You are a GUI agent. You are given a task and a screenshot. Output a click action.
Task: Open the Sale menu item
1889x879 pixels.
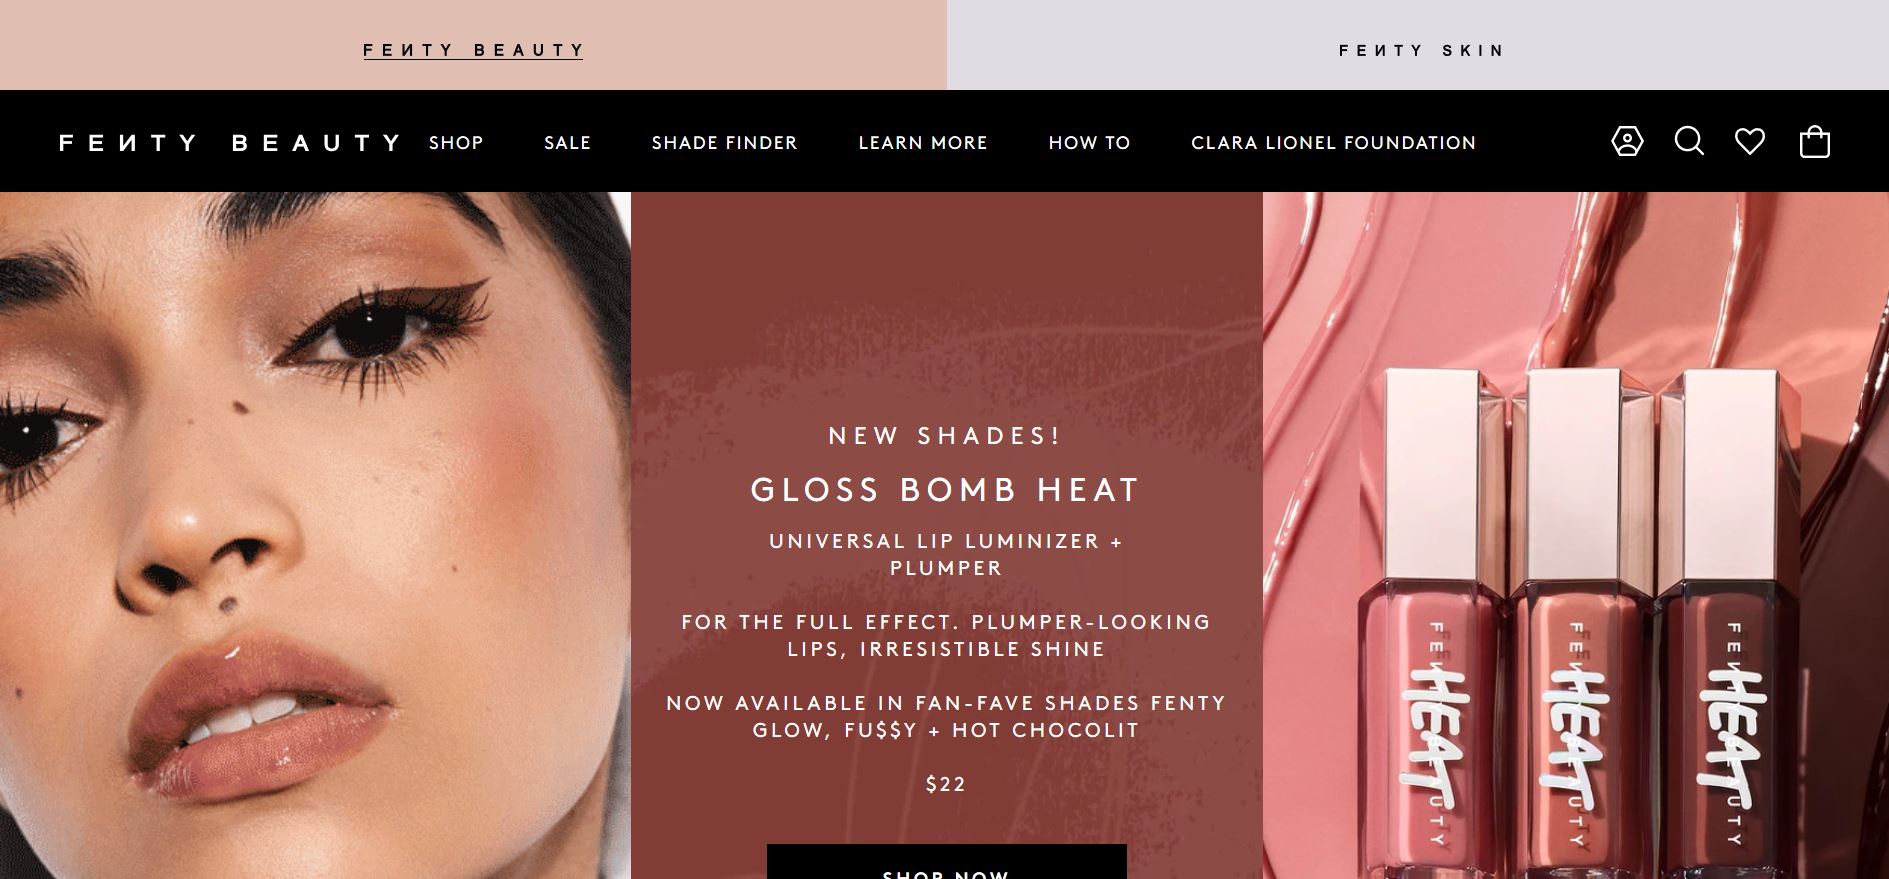[x=568, y=143]
